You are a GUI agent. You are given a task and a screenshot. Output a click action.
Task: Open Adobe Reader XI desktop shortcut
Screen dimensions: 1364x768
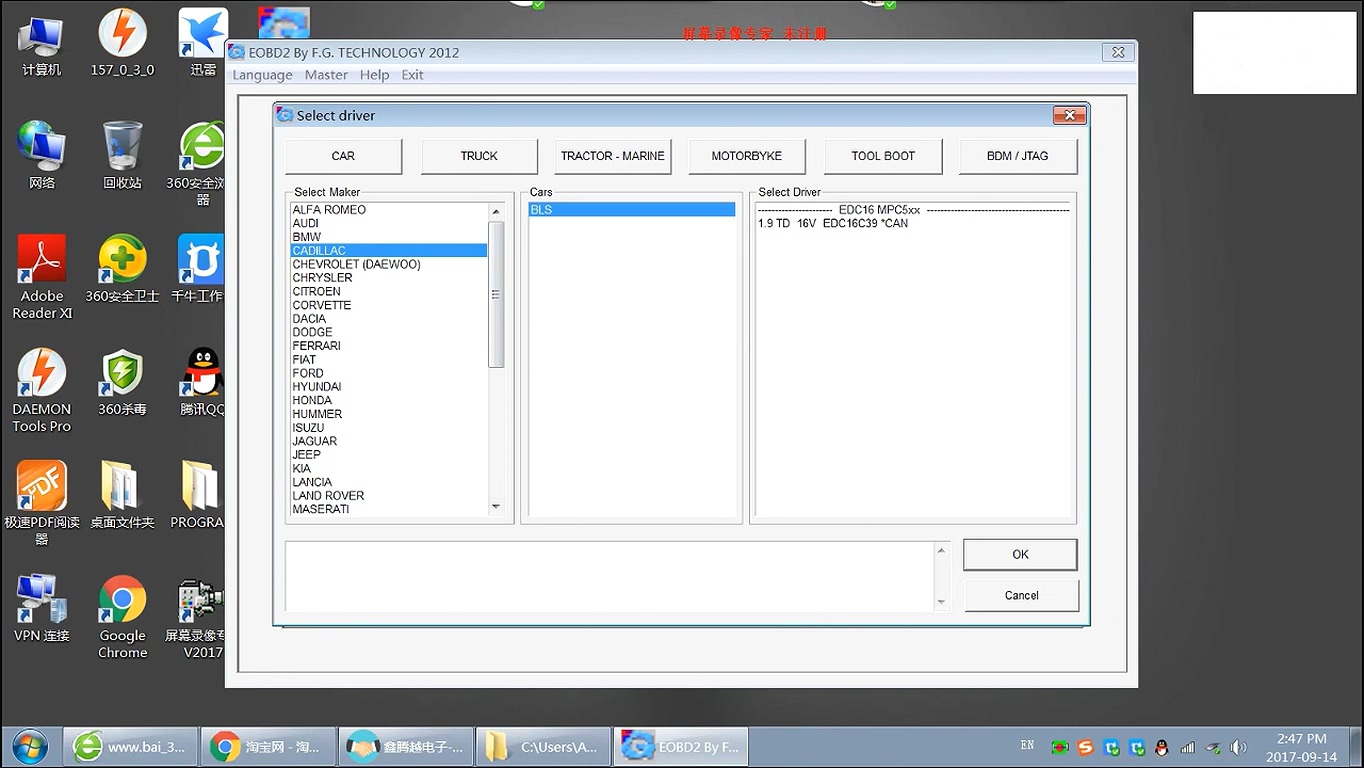(x=42, y=278)
